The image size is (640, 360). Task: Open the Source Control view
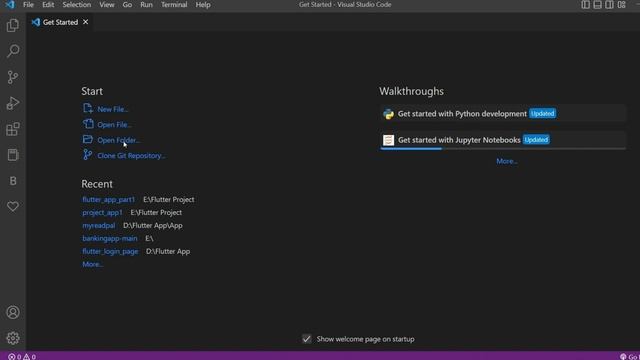[13, 77]
